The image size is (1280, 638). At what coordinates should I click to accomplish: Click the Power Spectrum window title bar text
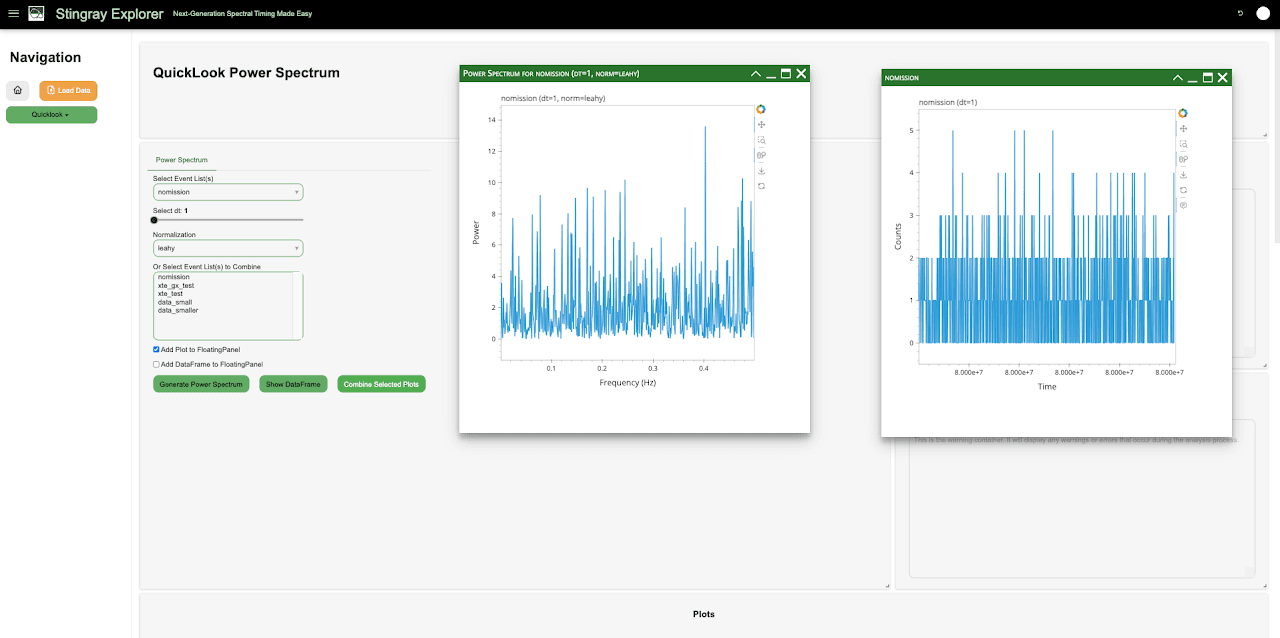[551, 73]
